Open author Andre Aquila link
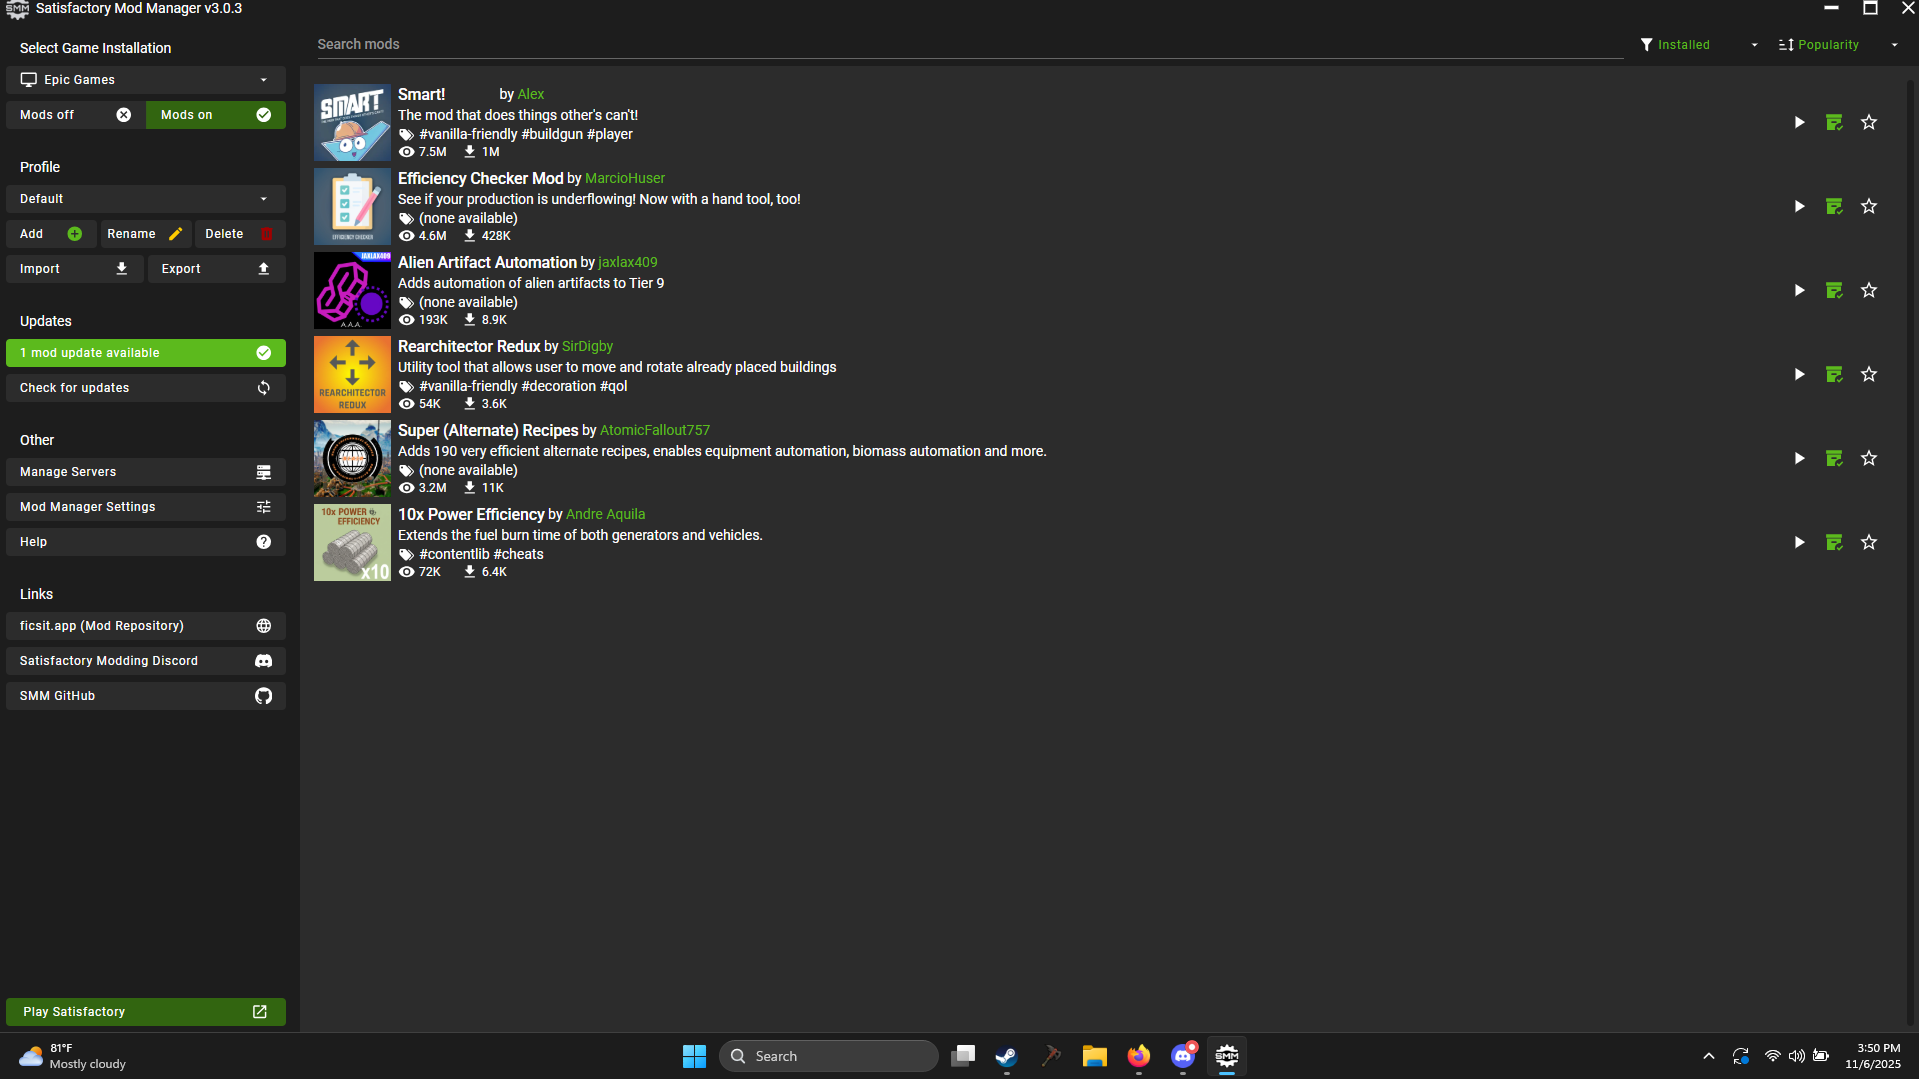This screenshot has width=1919, height=1079. point(606,514)
